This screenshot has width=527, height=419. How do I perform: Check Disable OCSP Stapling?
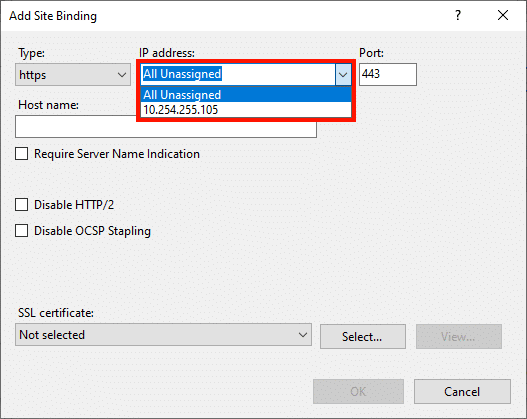tap(22, 231)
